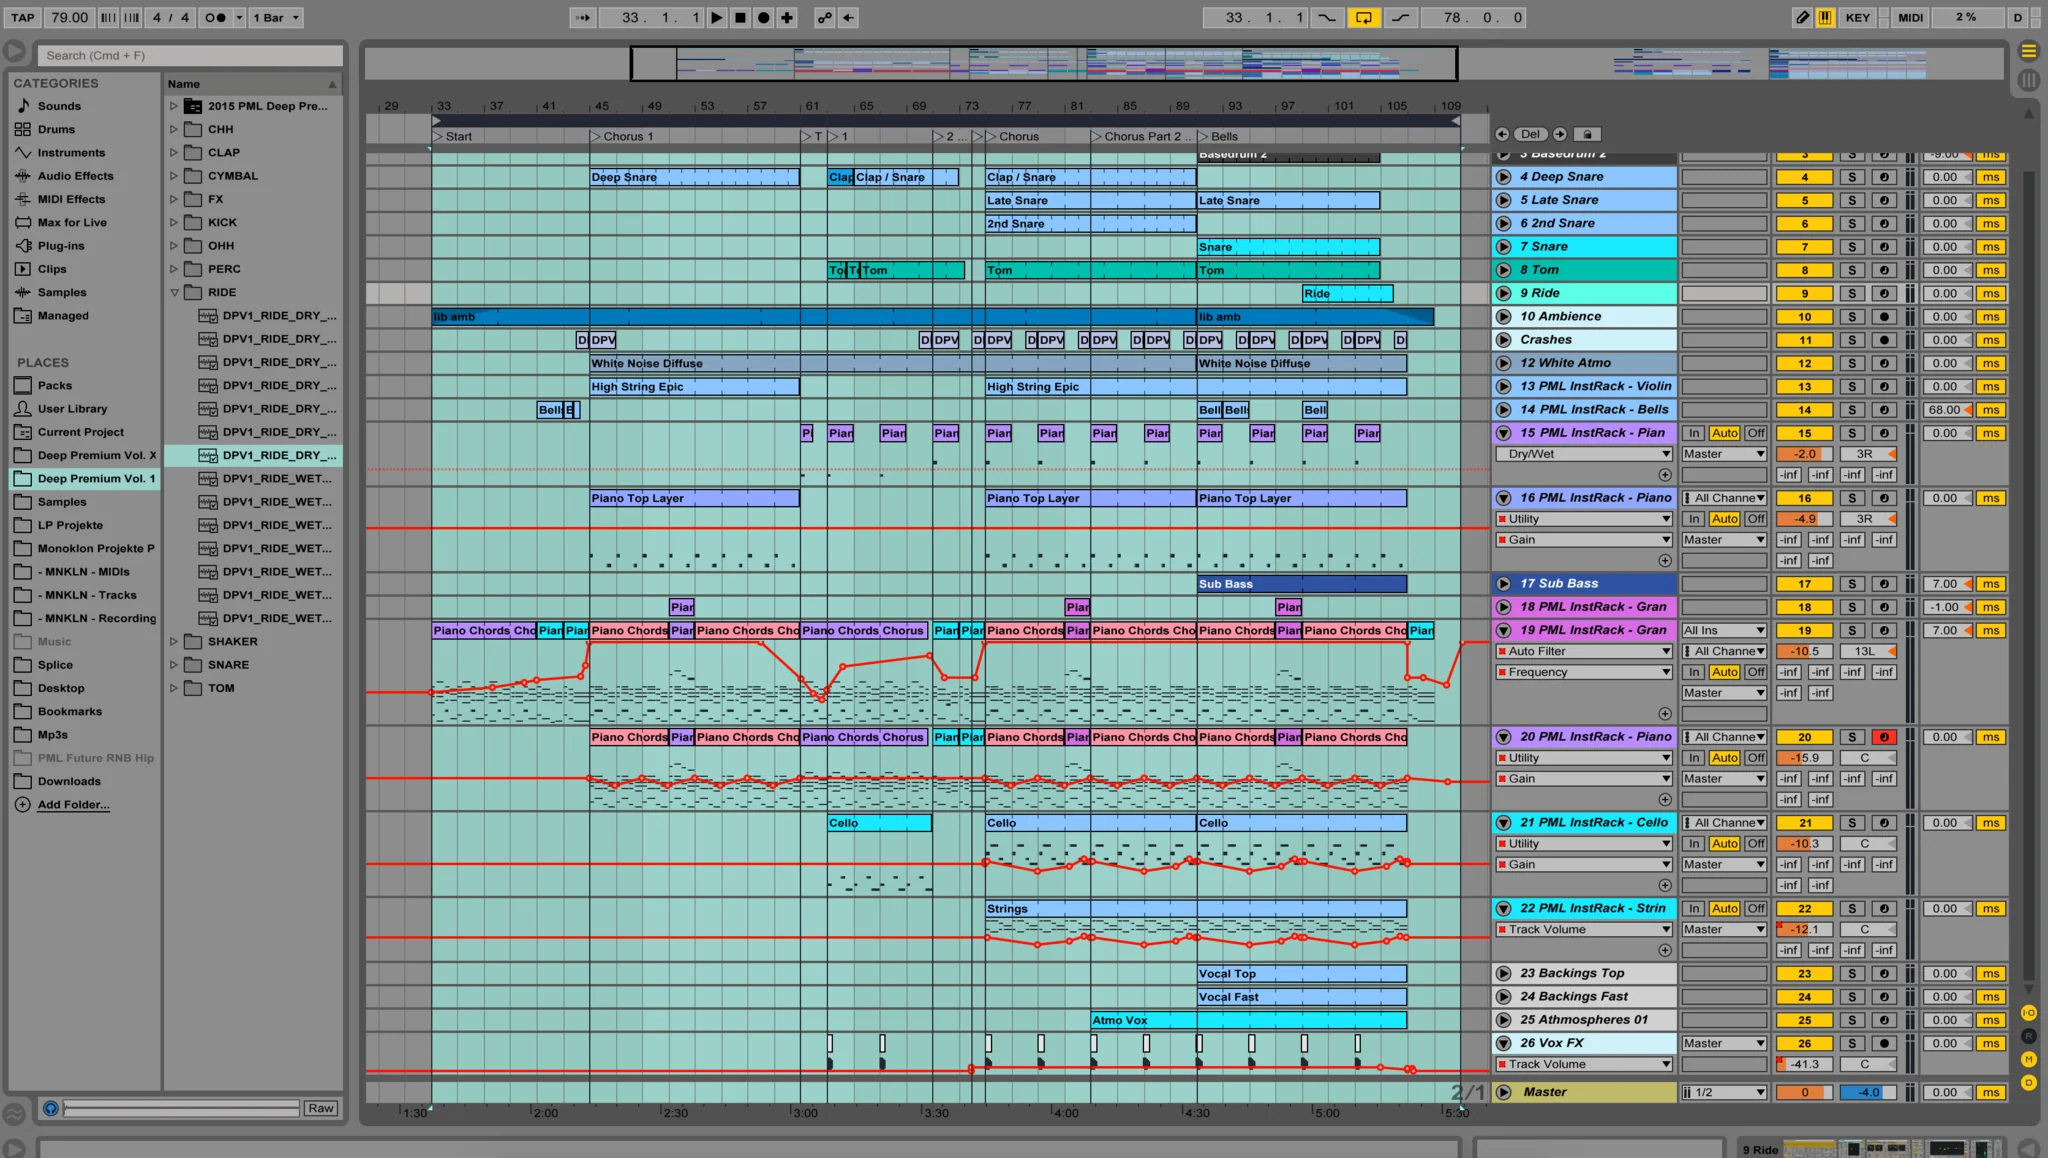Screen dimensions: 2048x1158
Task: Click the MIDI overdub plus icon
Action: tap(788, 17)
